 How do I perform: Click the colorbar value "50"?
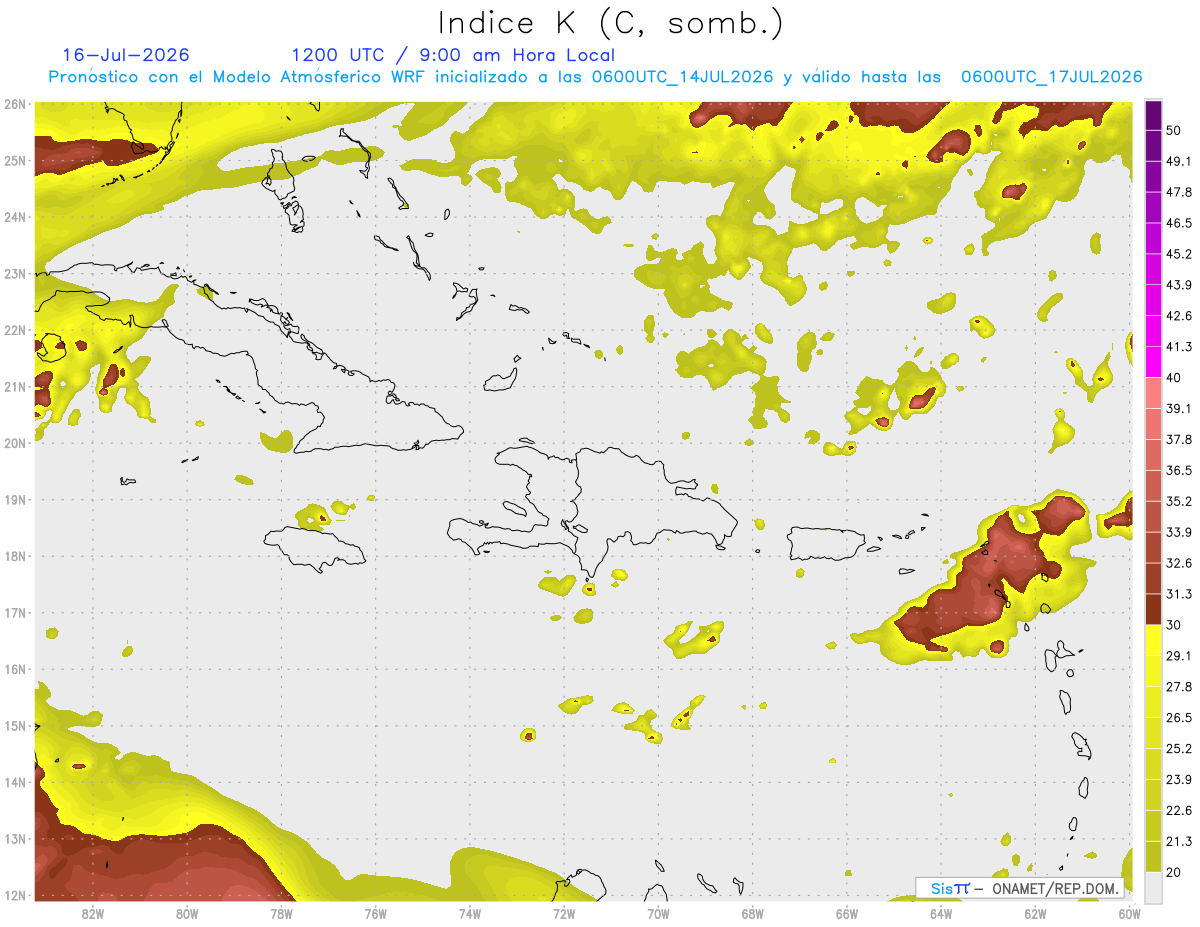tap(1174, 130)
